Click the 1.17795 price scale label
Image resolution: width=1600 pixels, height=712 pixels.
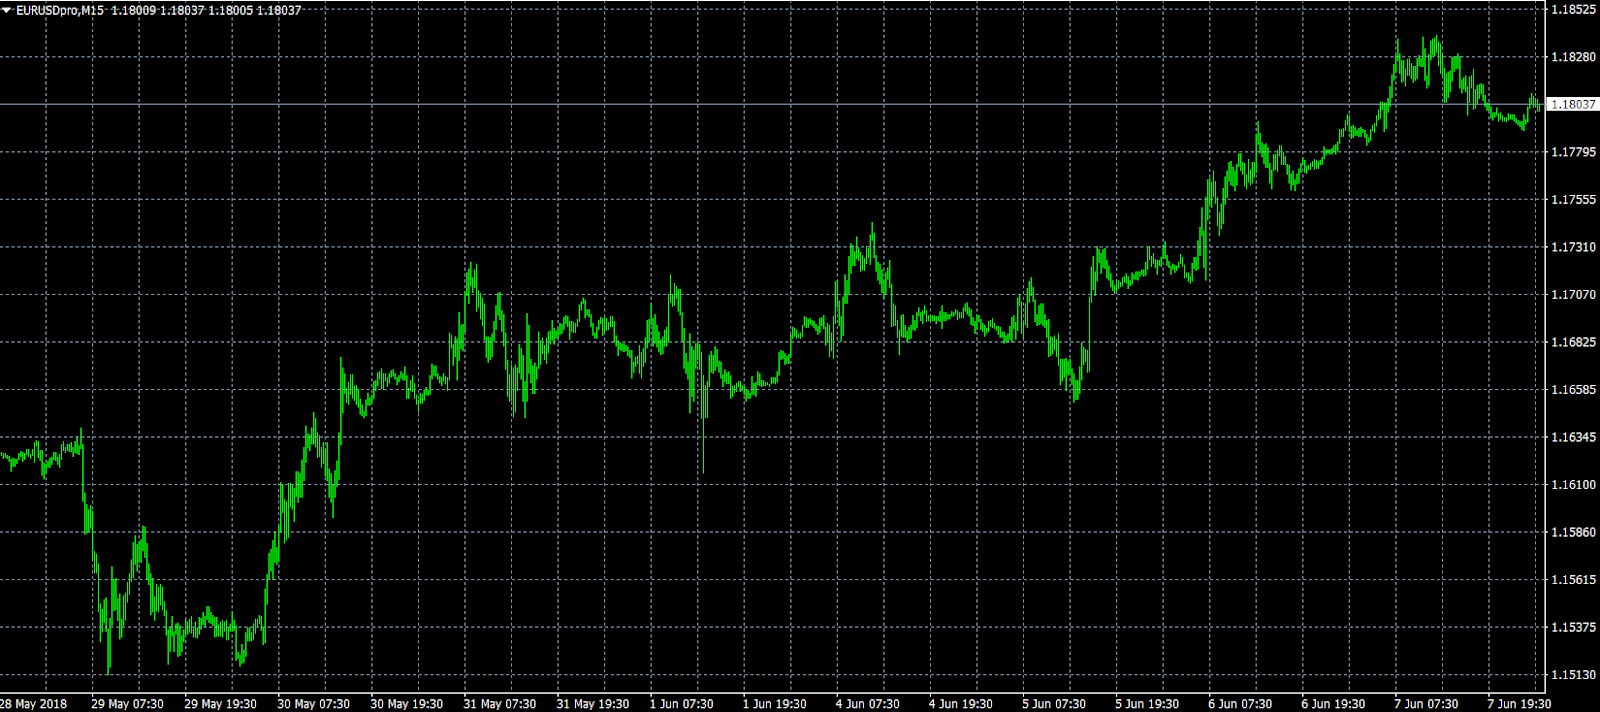(x=1573, y=152)
